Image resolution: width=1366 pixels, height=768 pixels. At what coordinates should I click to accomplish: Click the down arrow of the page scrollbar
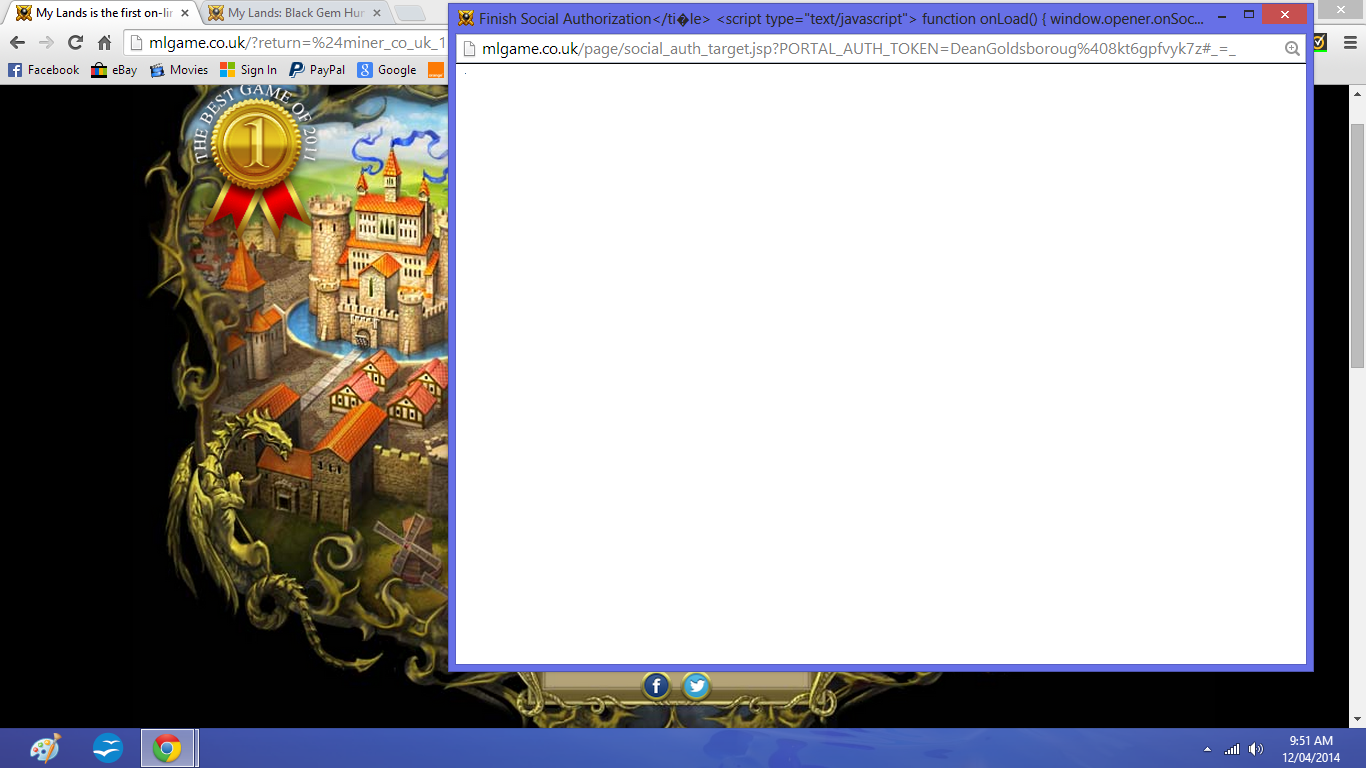coord(1358,719)
